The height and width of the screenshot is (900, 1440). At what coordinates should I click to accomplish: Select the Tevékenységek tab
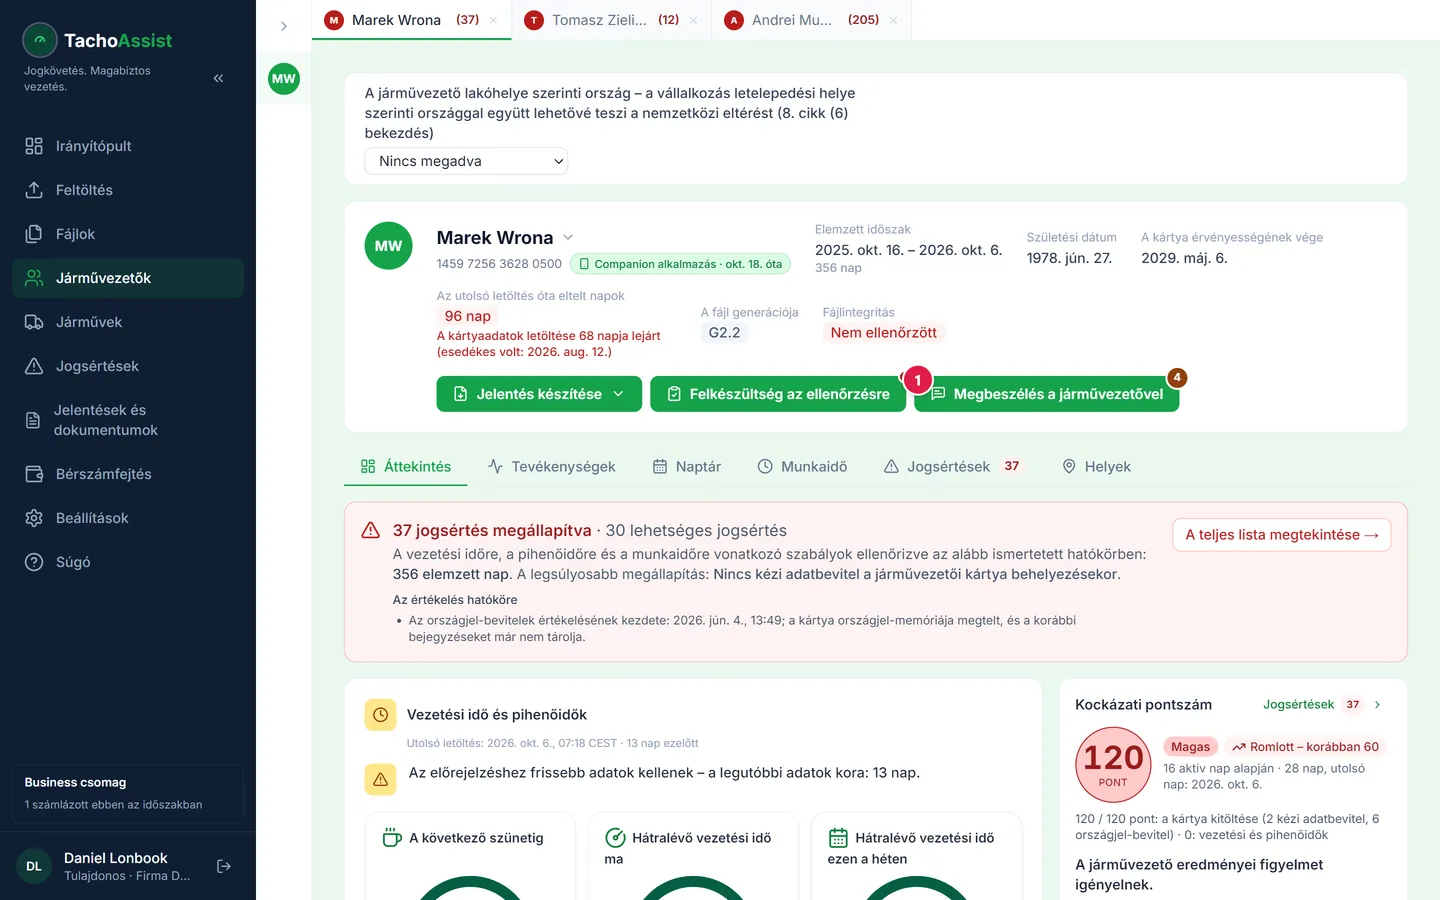tap(551, 467)
